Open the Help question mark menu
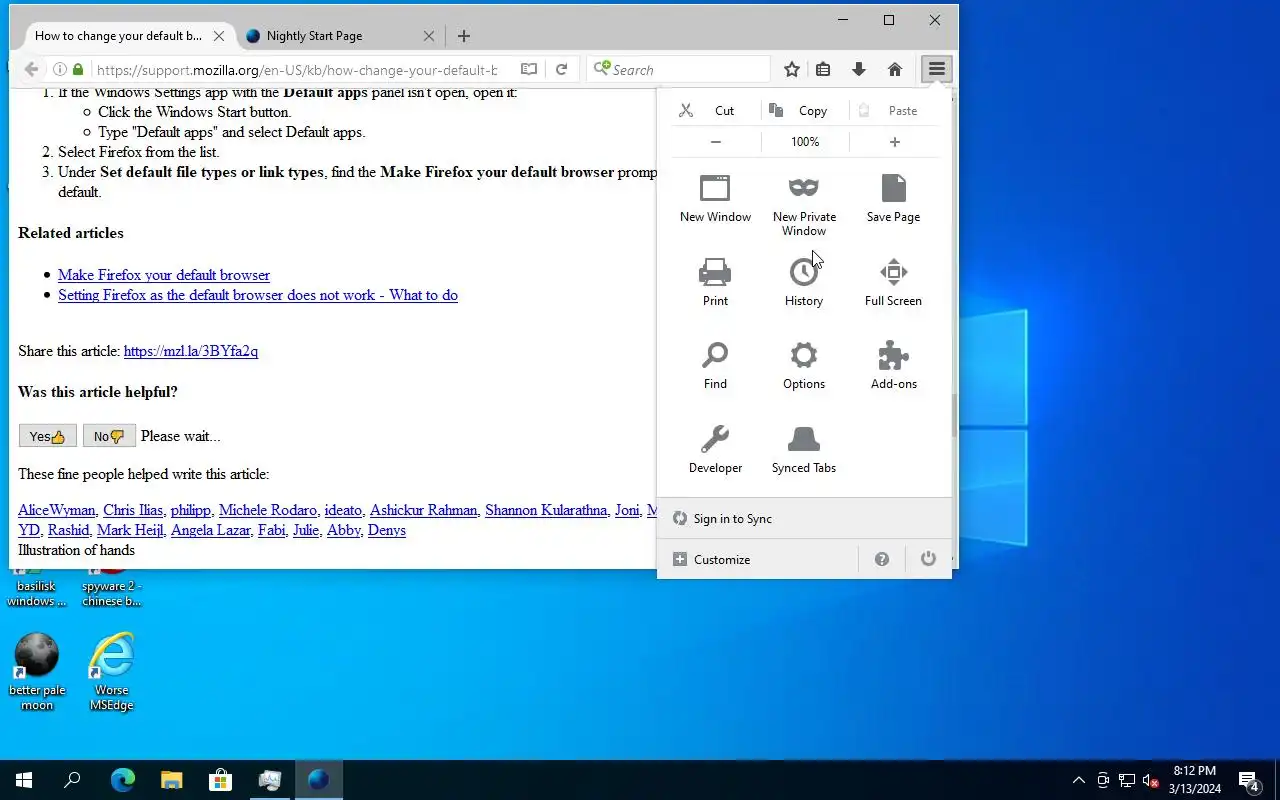This screenshot has height=800, width=1280. point(882,559)
